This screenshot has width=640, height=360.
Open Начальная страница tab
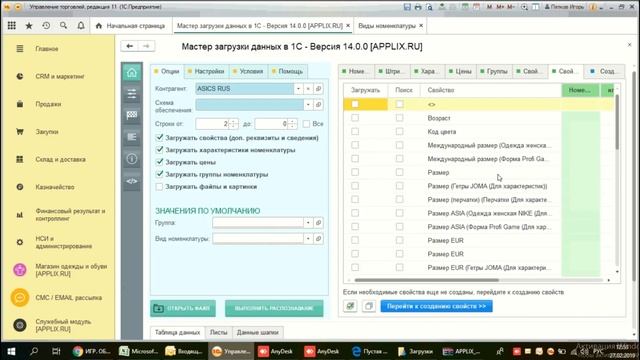click(x=131, y=26)
